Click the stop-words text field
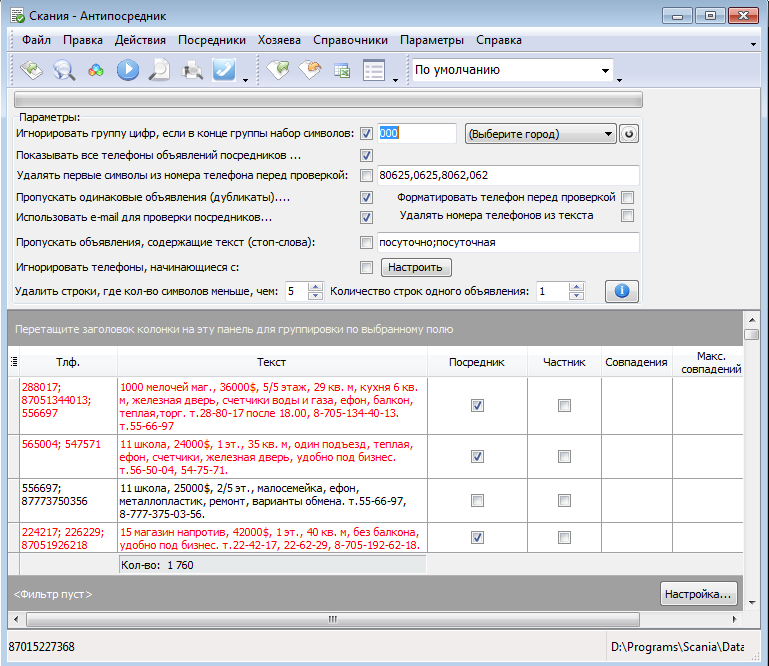Screen dimensions: 769x666 (507, 242)
